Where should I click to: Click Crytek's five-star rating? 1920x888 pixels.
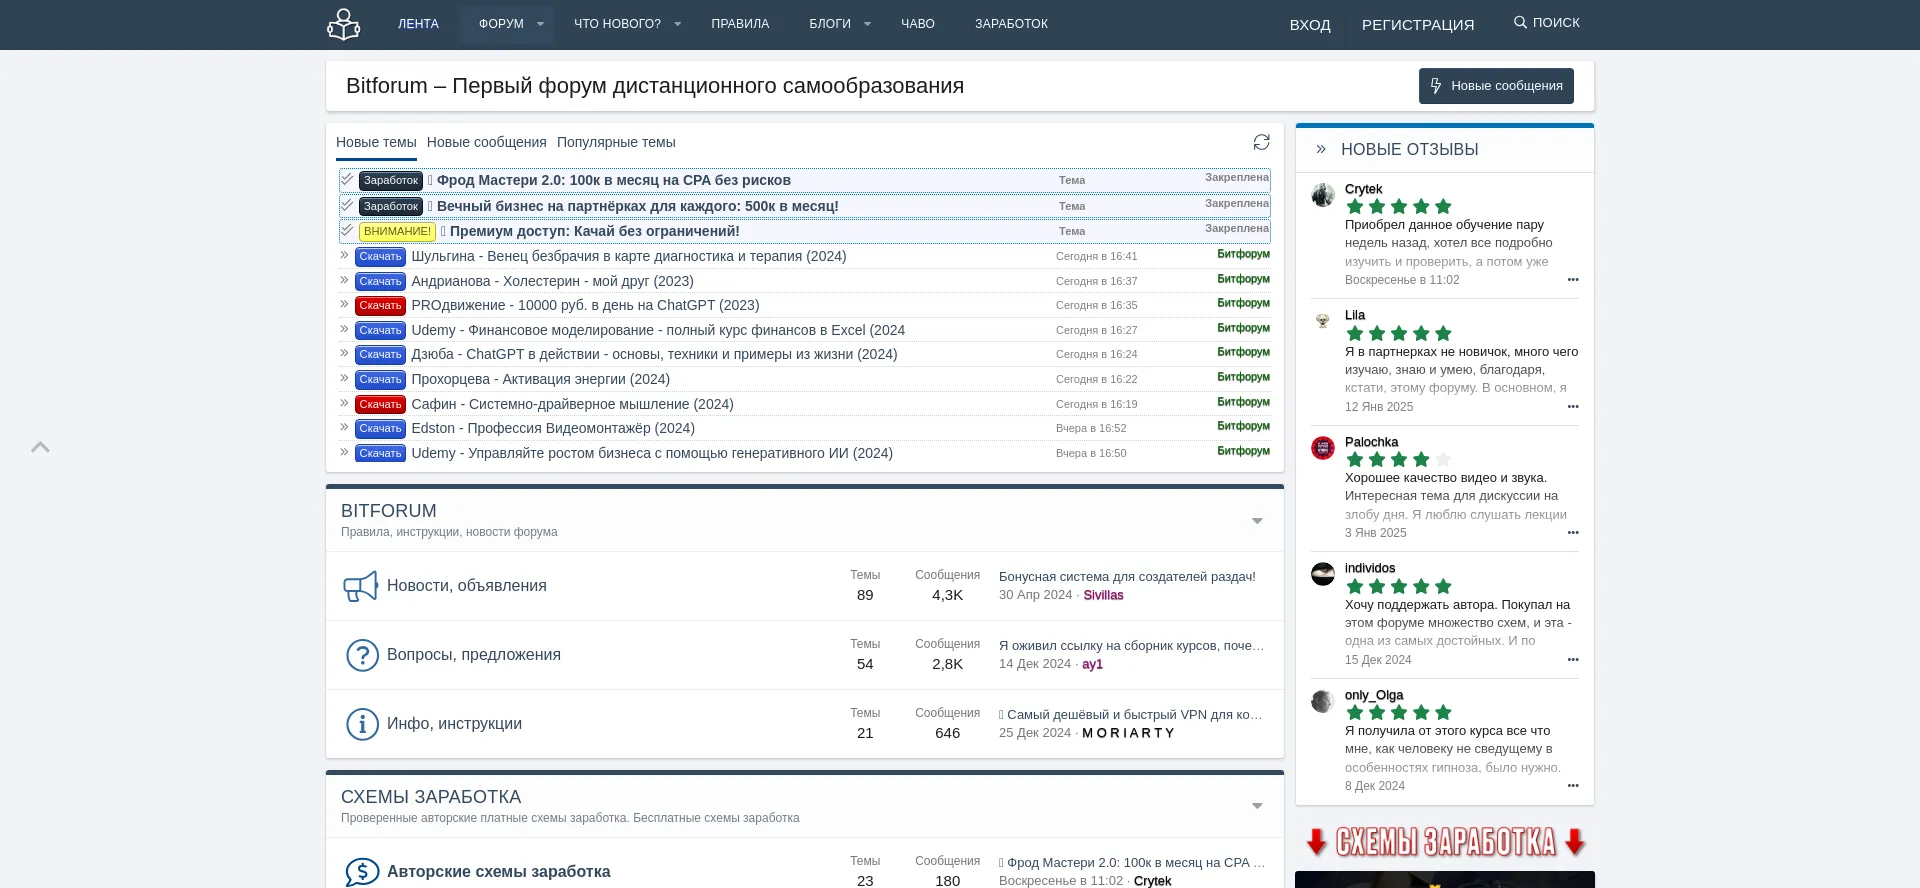[1399, 207]
